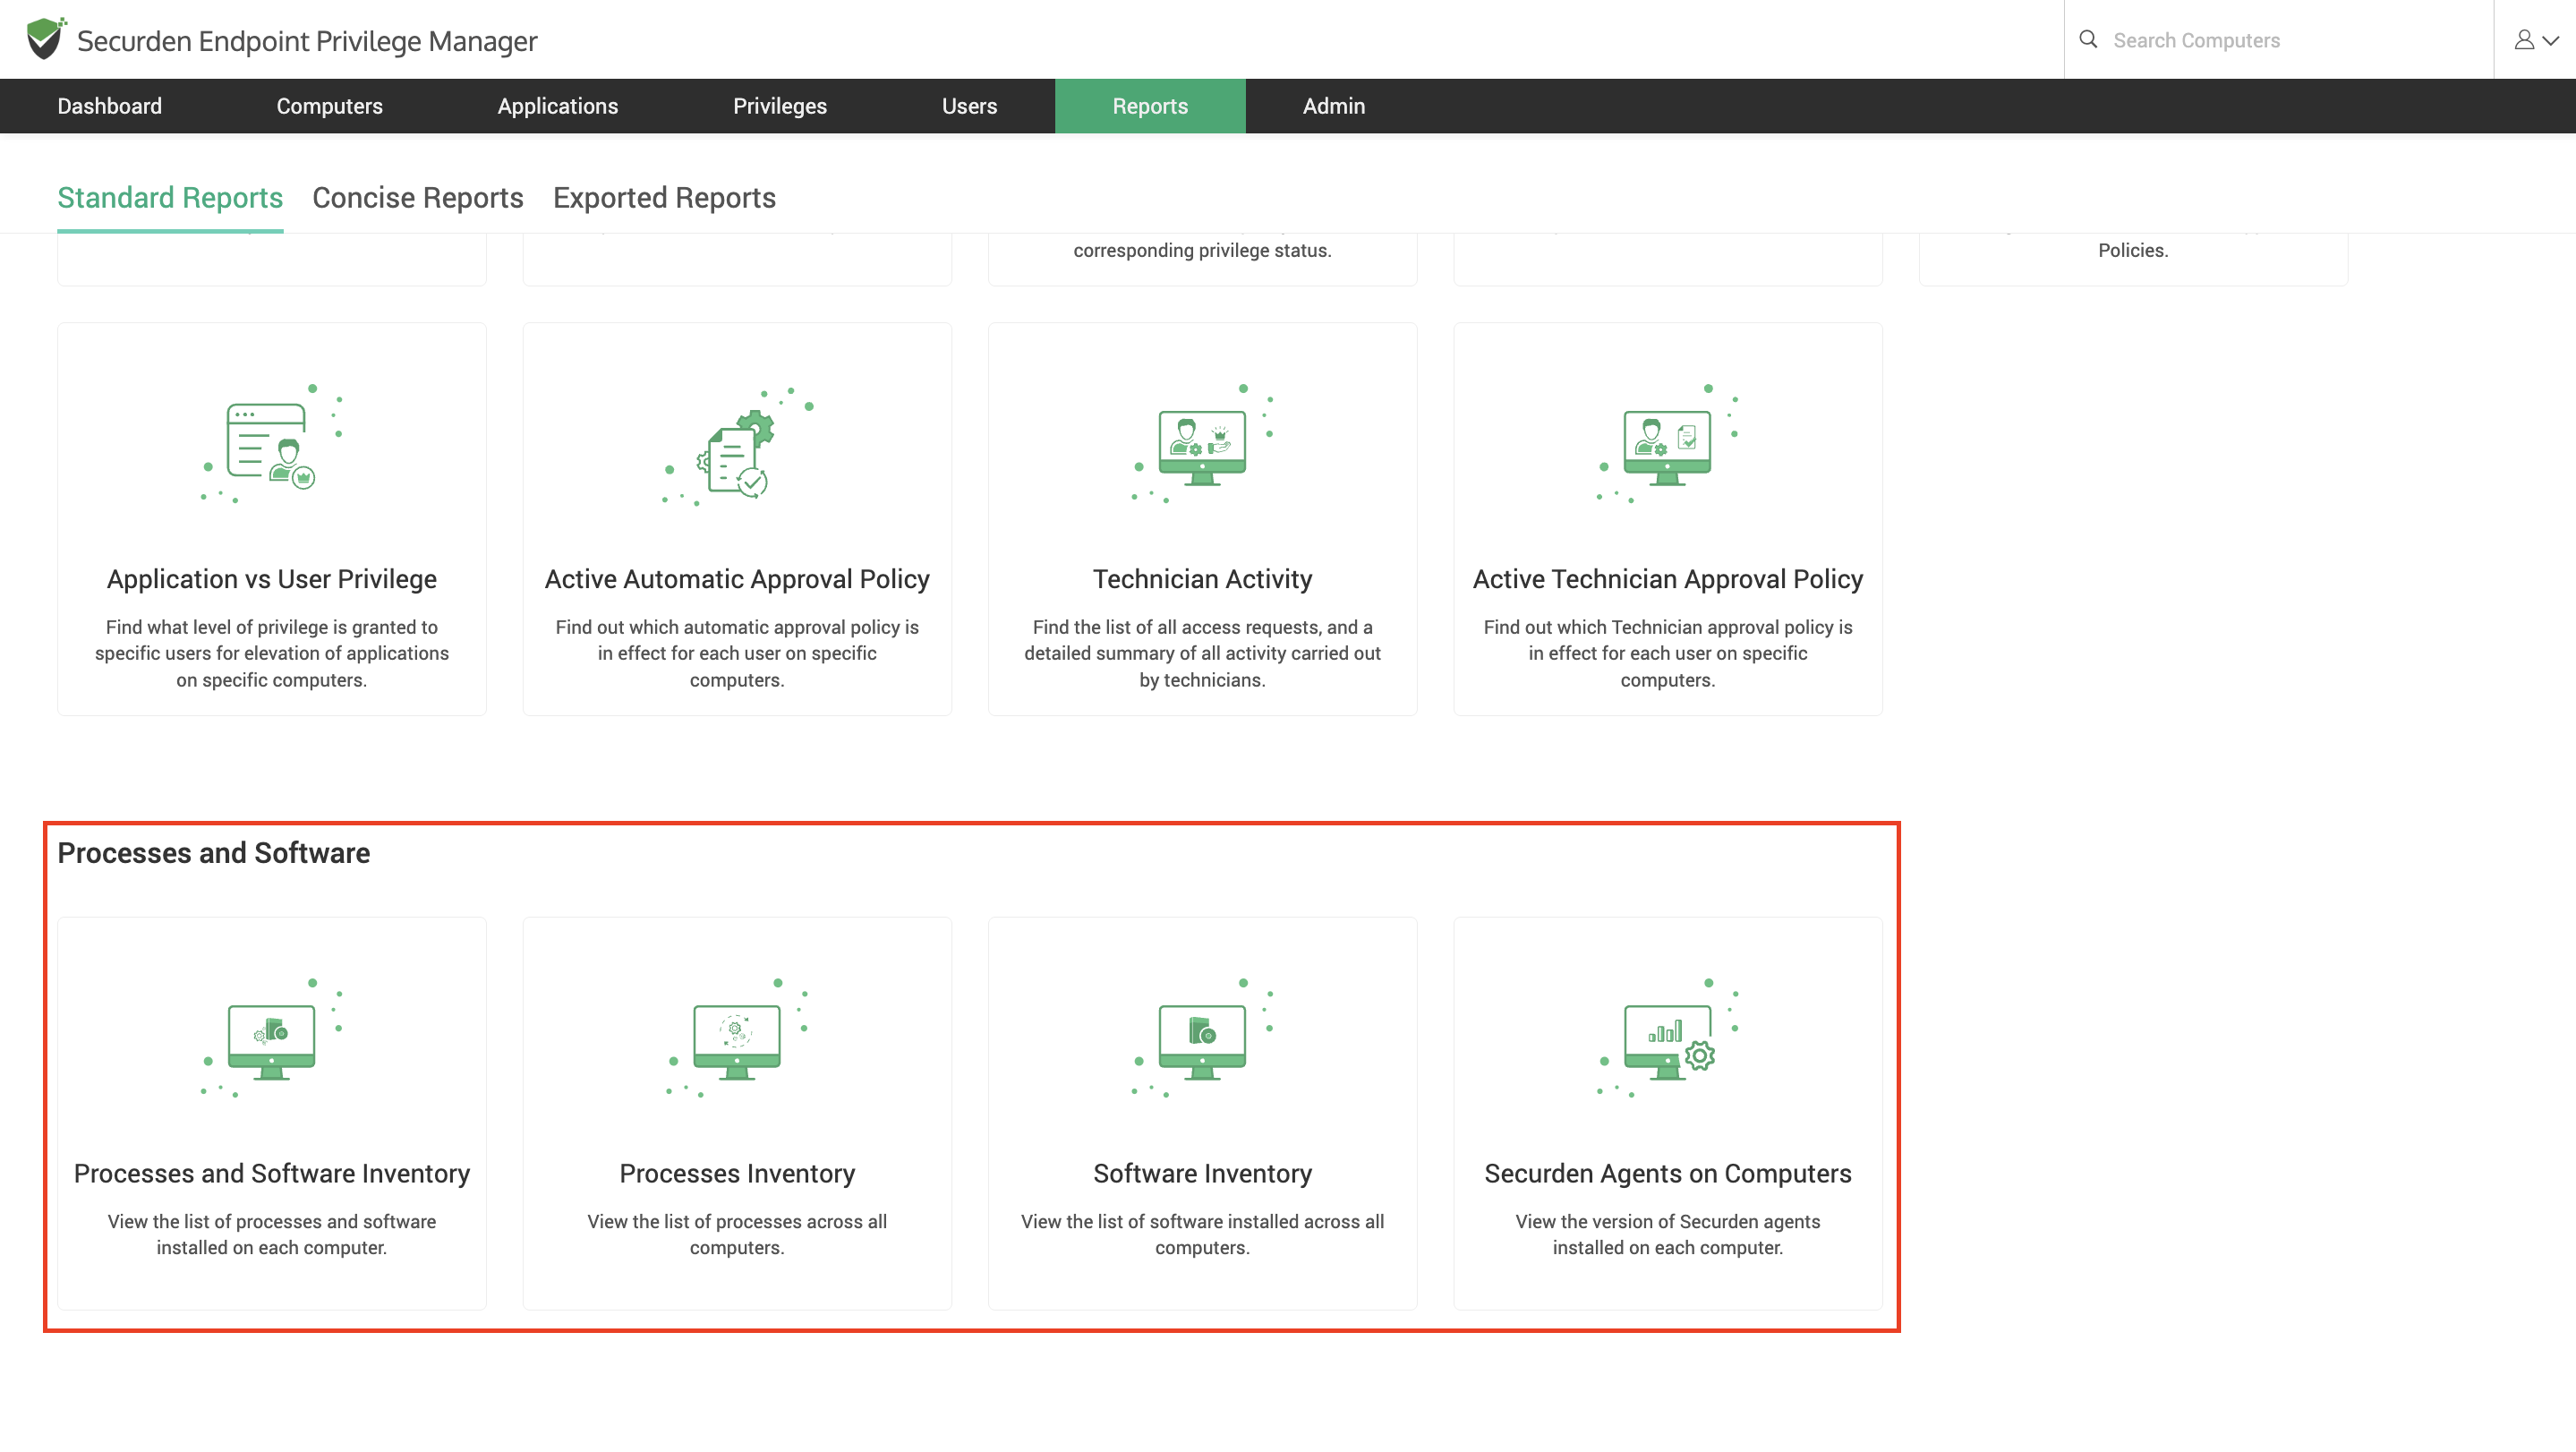This screenshot has height=1452, width=2576.
Task: Switch to the Concise Reports tab
Action: (x=417, y=198)
